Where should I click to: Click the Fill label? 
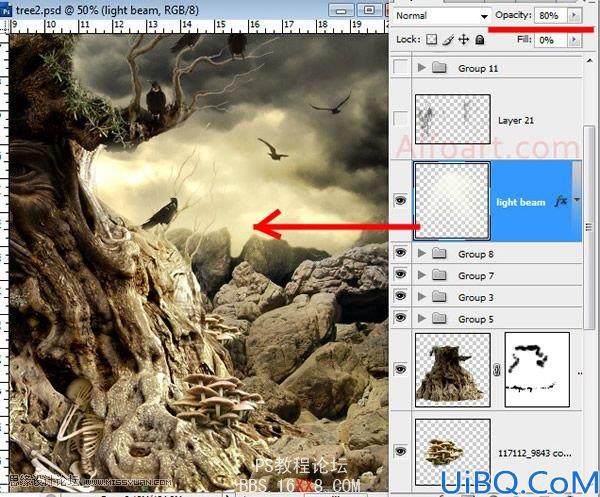[524, 39]
